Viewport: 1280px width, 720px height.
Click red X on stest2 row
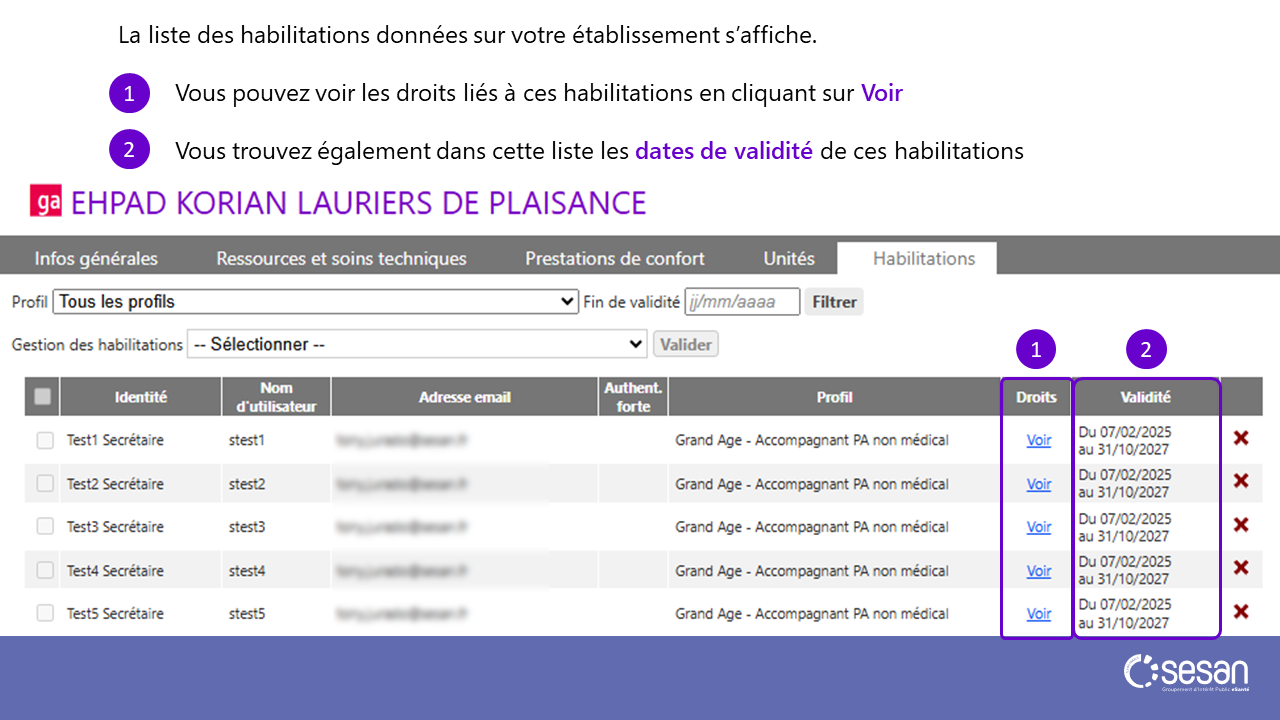1241,481
